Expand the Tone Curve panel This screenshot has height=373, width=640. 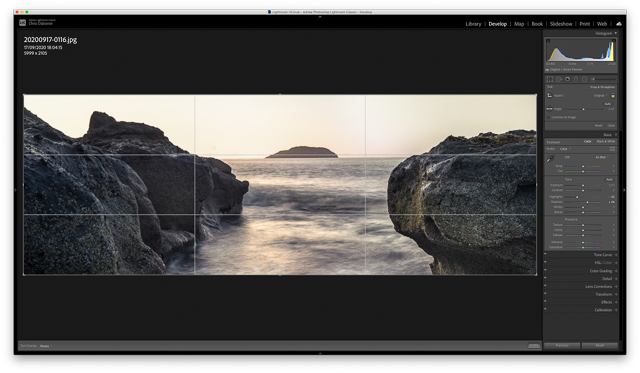pos(616,255)
